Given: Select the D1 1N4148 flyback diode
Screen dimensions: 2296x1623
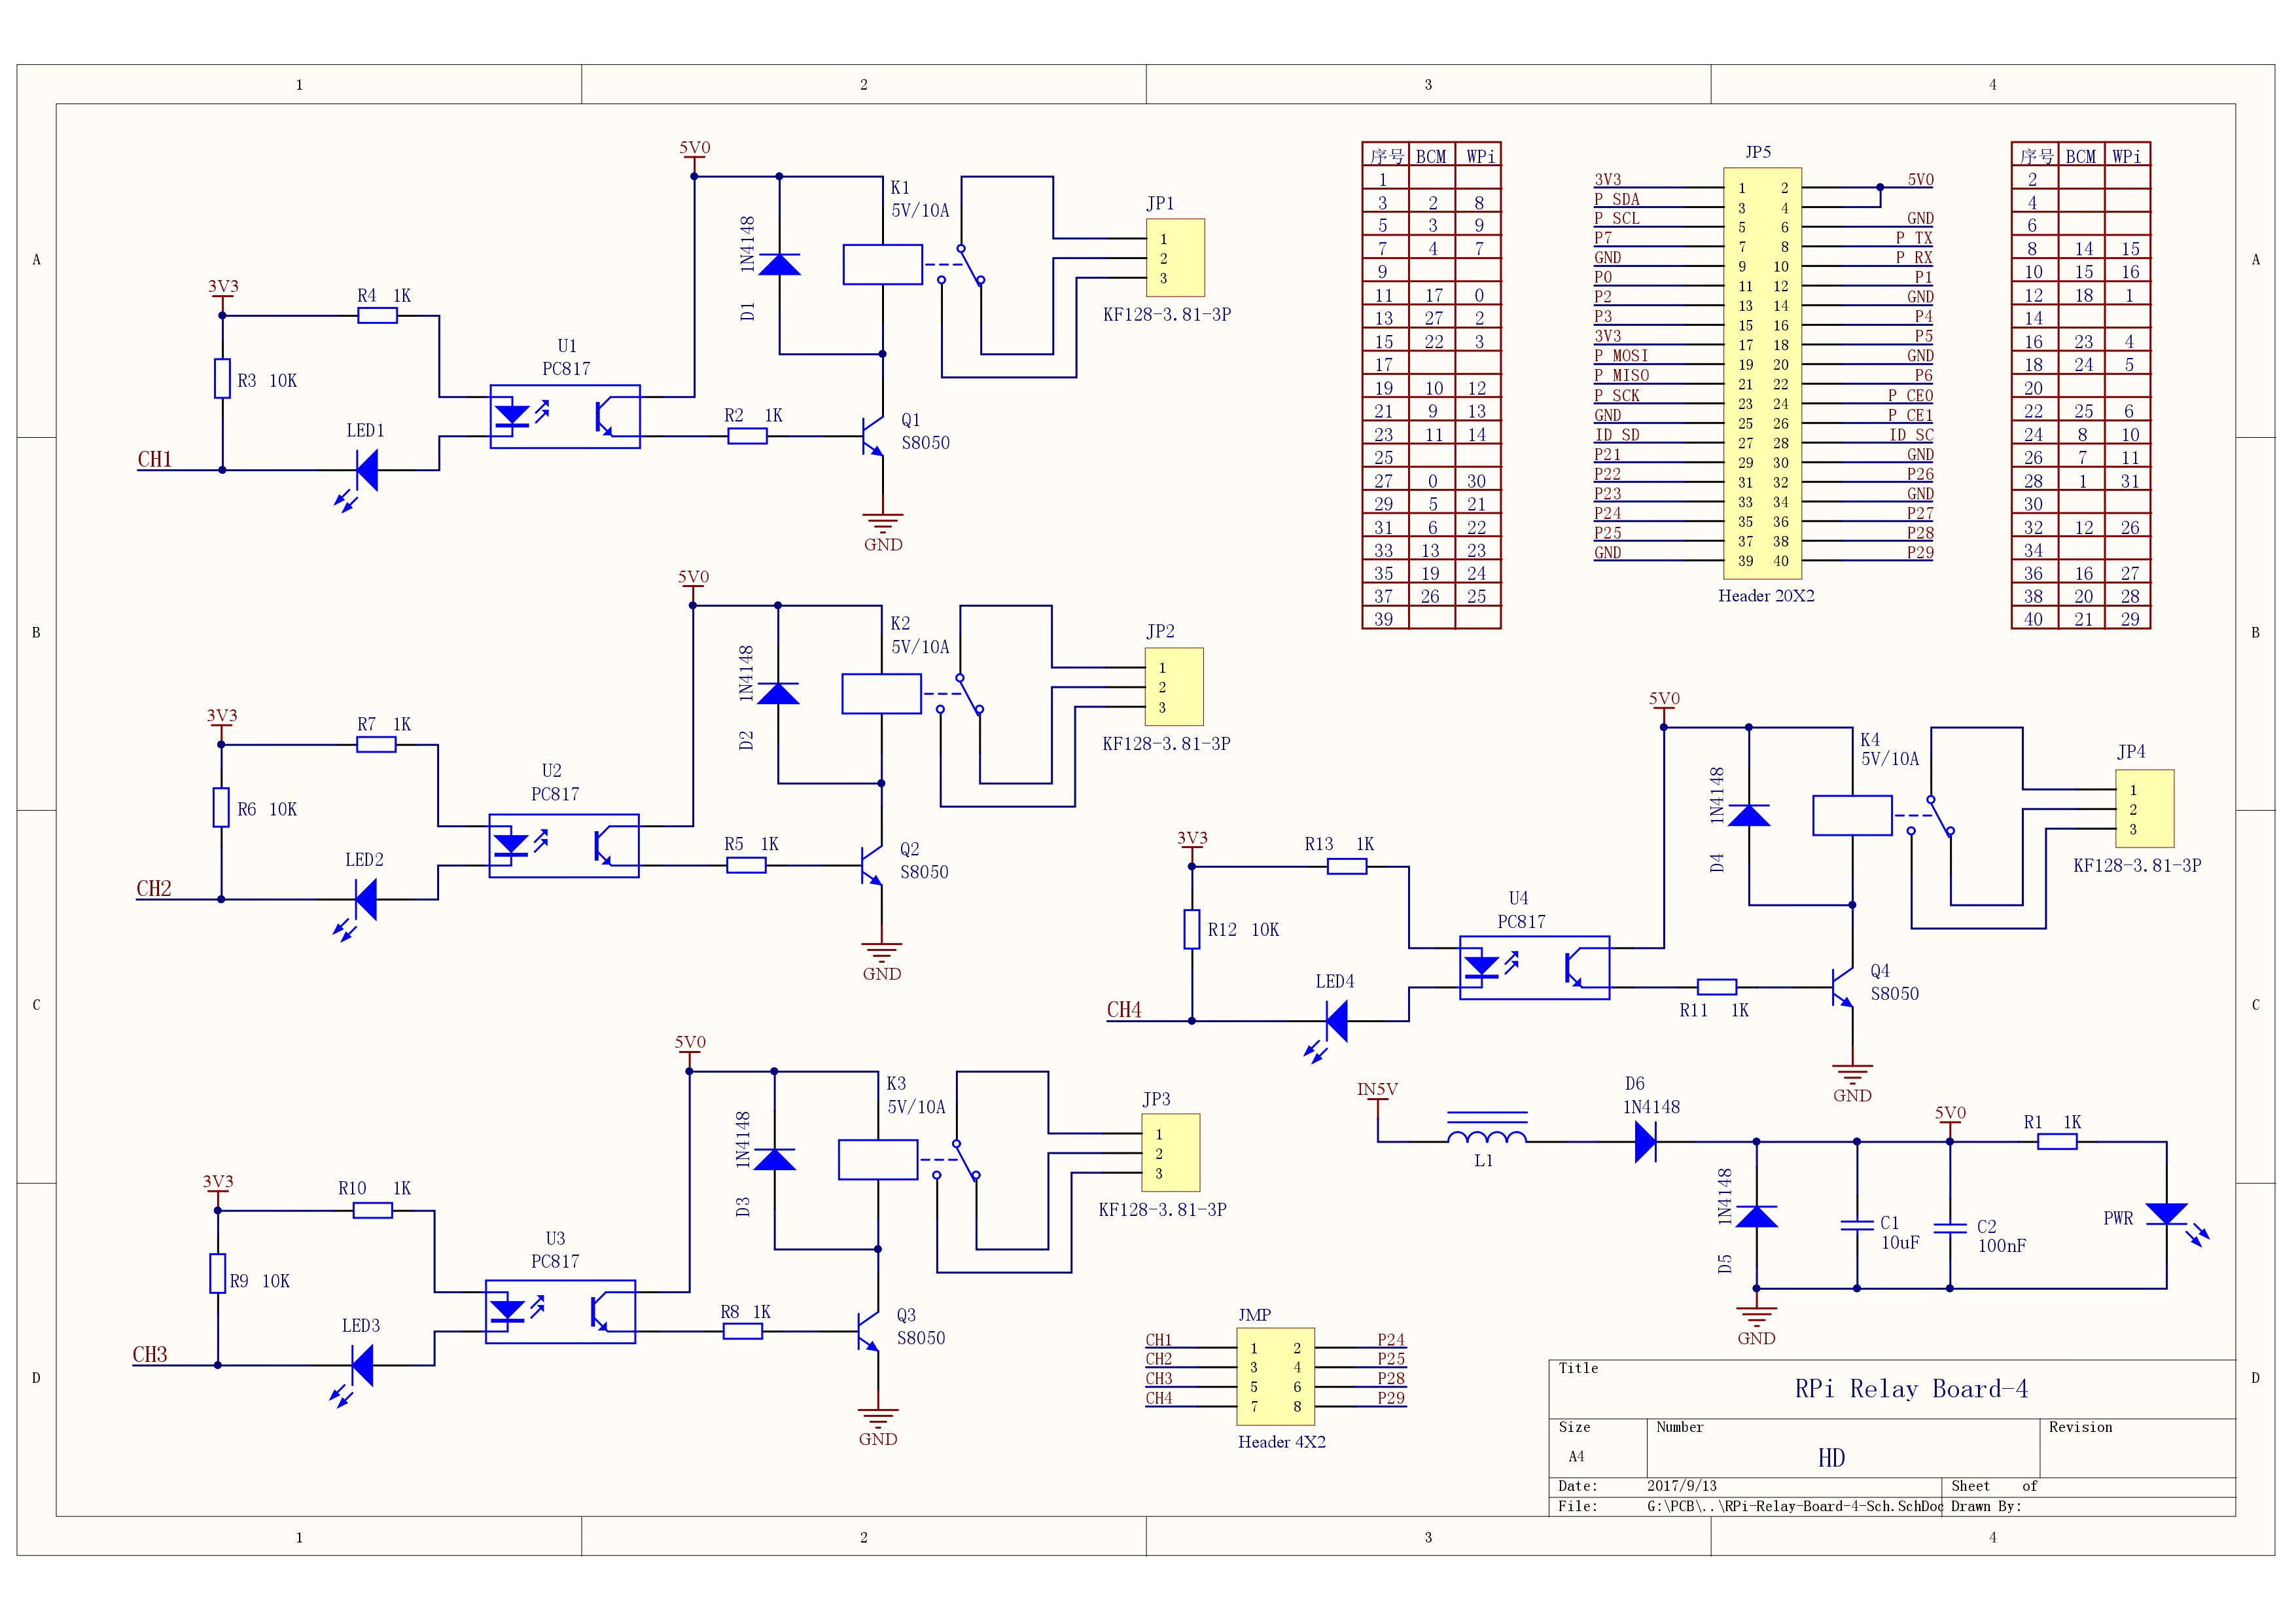Looking at the screenshot, I should tap(779, 264).
